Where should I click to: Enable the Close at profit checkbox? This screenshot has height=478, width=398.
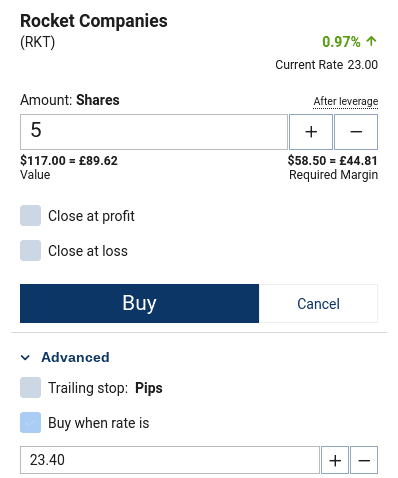30,216
